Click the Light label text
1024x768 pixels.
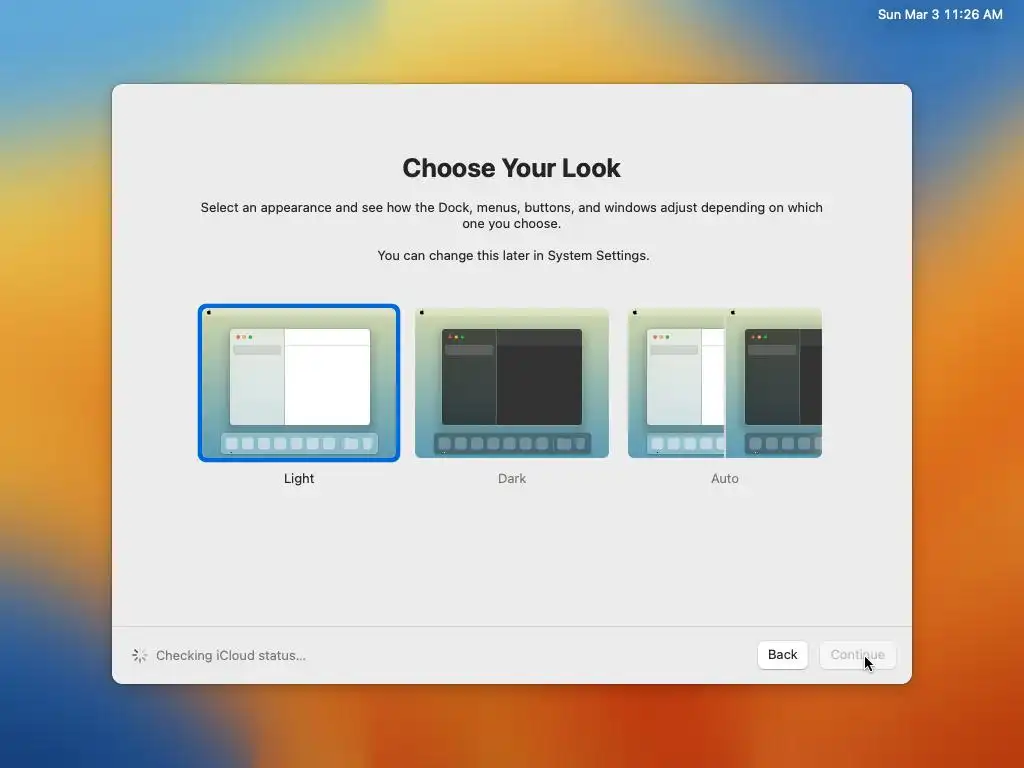(x=299, y=478)
